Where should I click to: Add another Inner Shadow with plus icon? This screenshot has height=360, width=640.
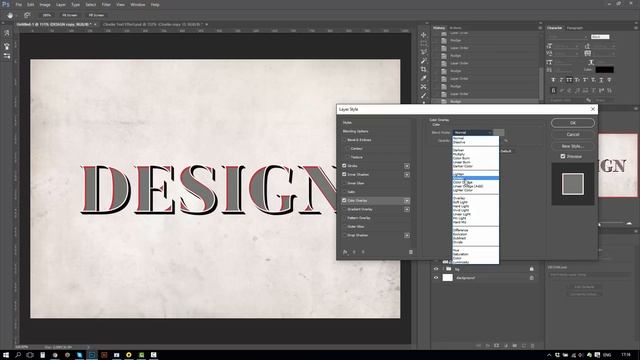[x=407, y=174]
